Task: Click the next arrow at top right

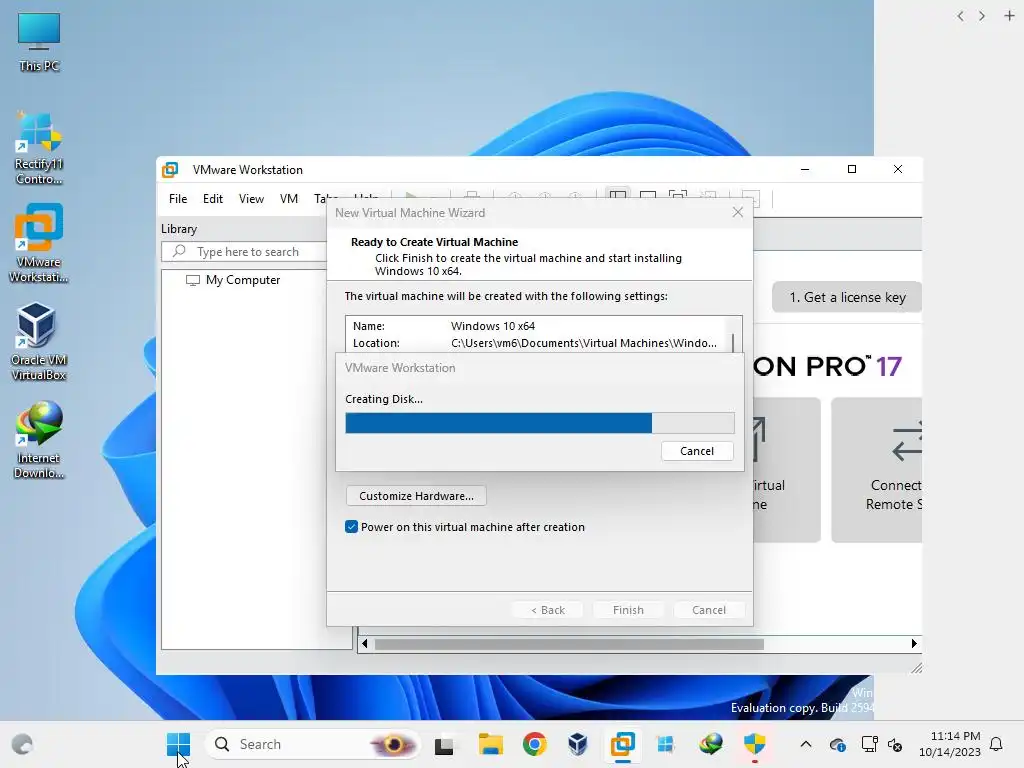Action: click(982, 16)
